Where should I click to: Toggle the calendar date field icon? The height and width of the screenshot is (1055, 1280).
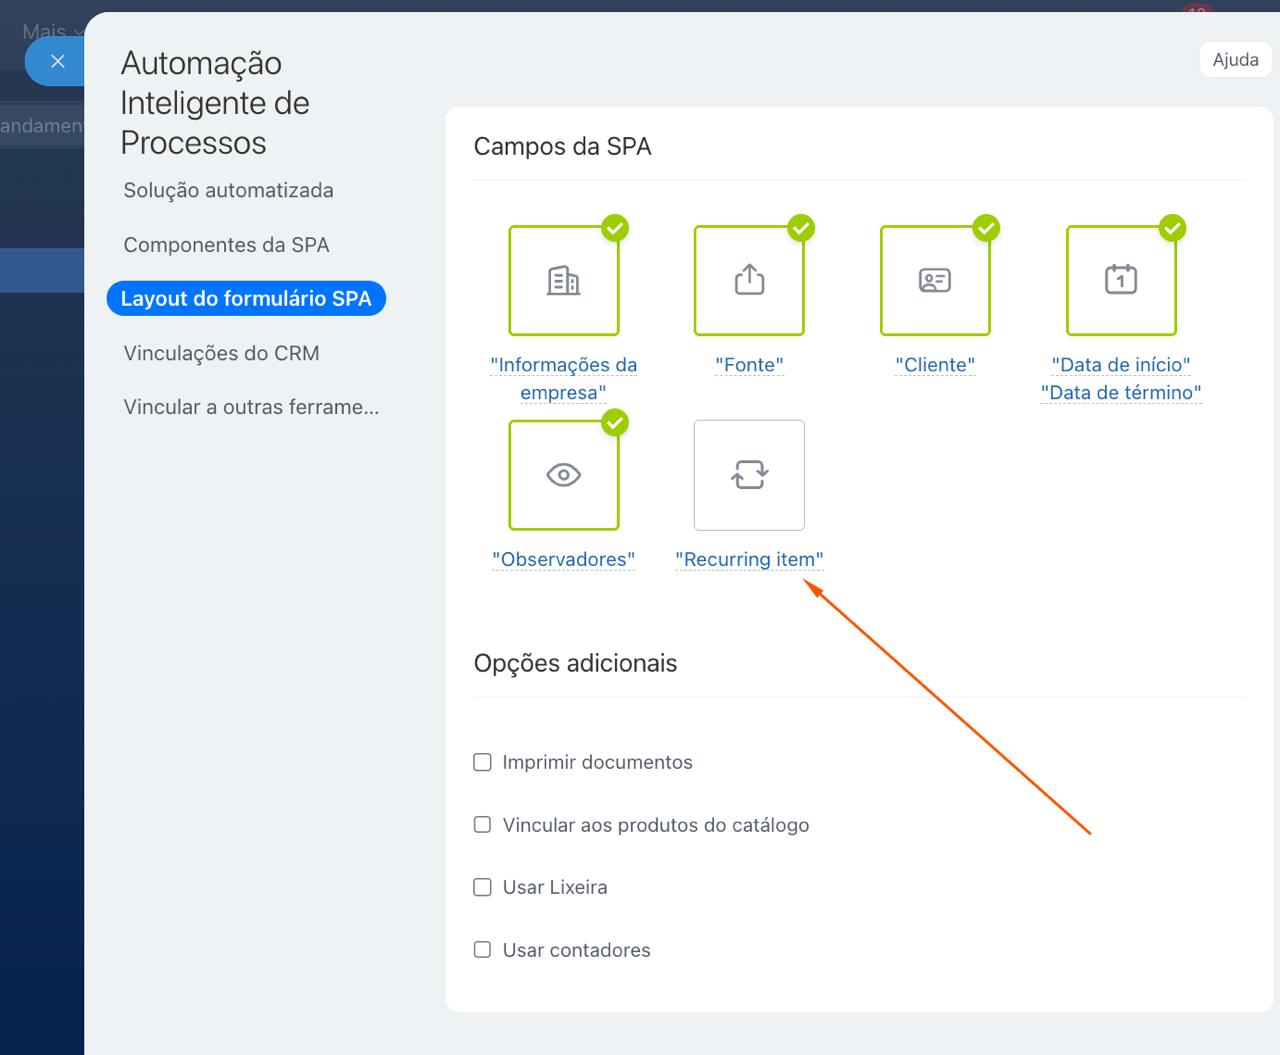(1121, 280)
